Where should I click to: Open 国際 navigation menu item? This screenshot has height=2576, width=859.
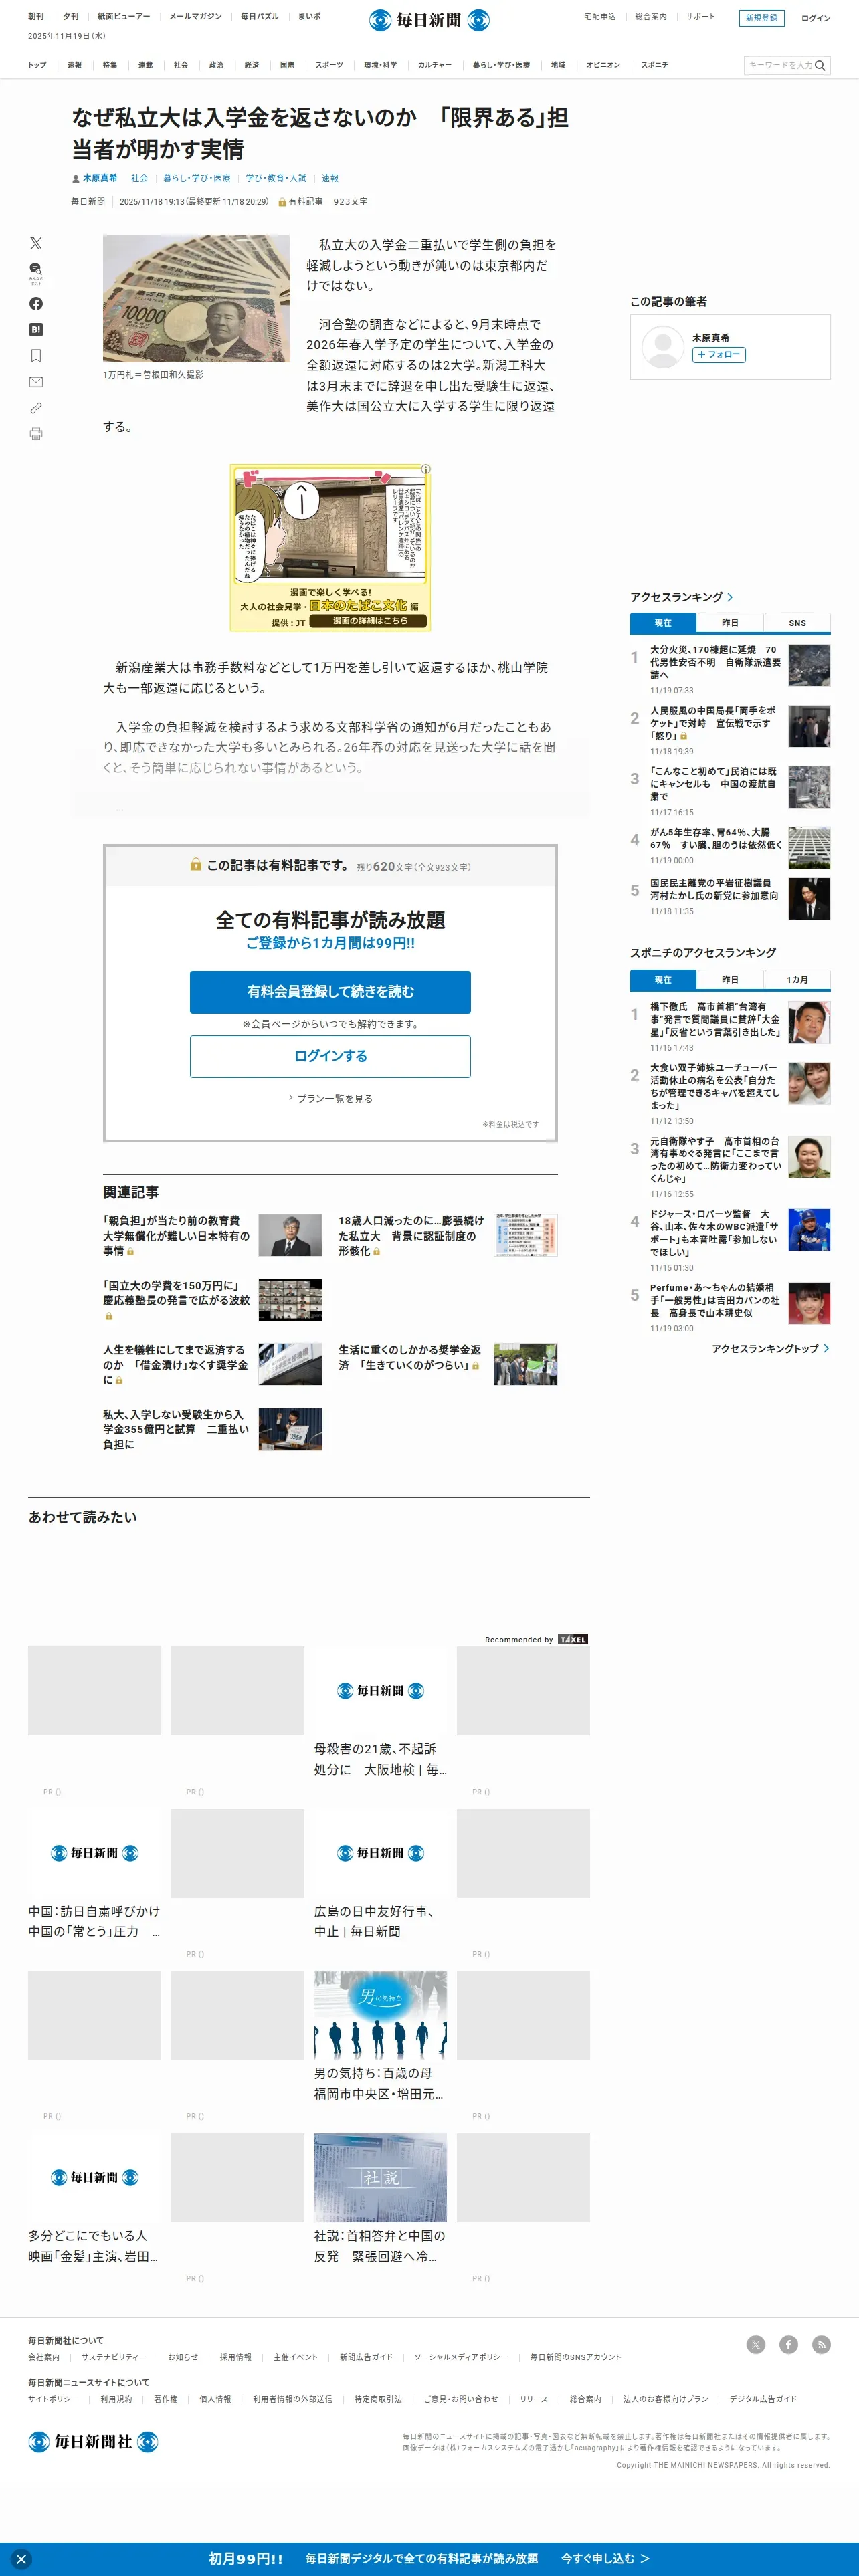(x=287, y=65)
